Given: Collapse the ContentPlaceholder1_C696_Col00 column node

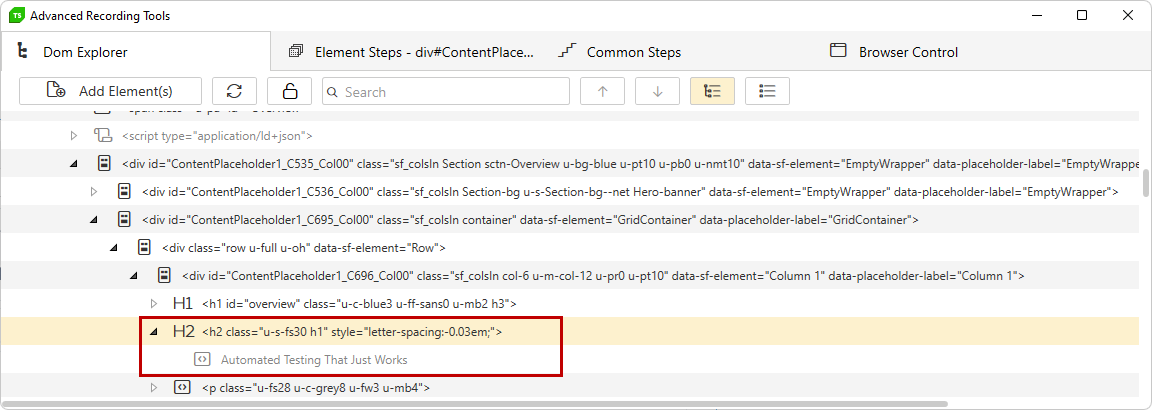Looking at the screenshot, I should [x=133, y=276].
